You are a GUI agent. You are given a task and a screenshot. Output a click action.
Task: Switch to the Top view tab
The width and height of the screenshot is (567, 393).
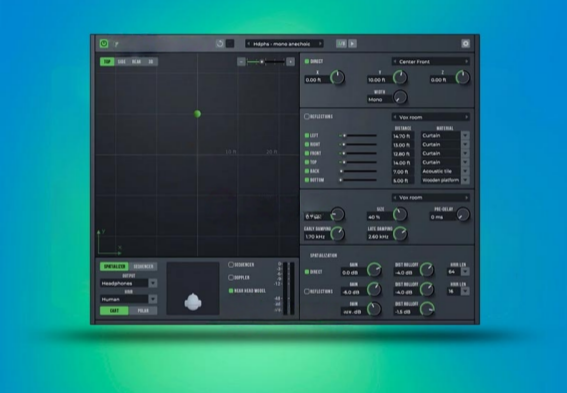[x=107, y=62]
